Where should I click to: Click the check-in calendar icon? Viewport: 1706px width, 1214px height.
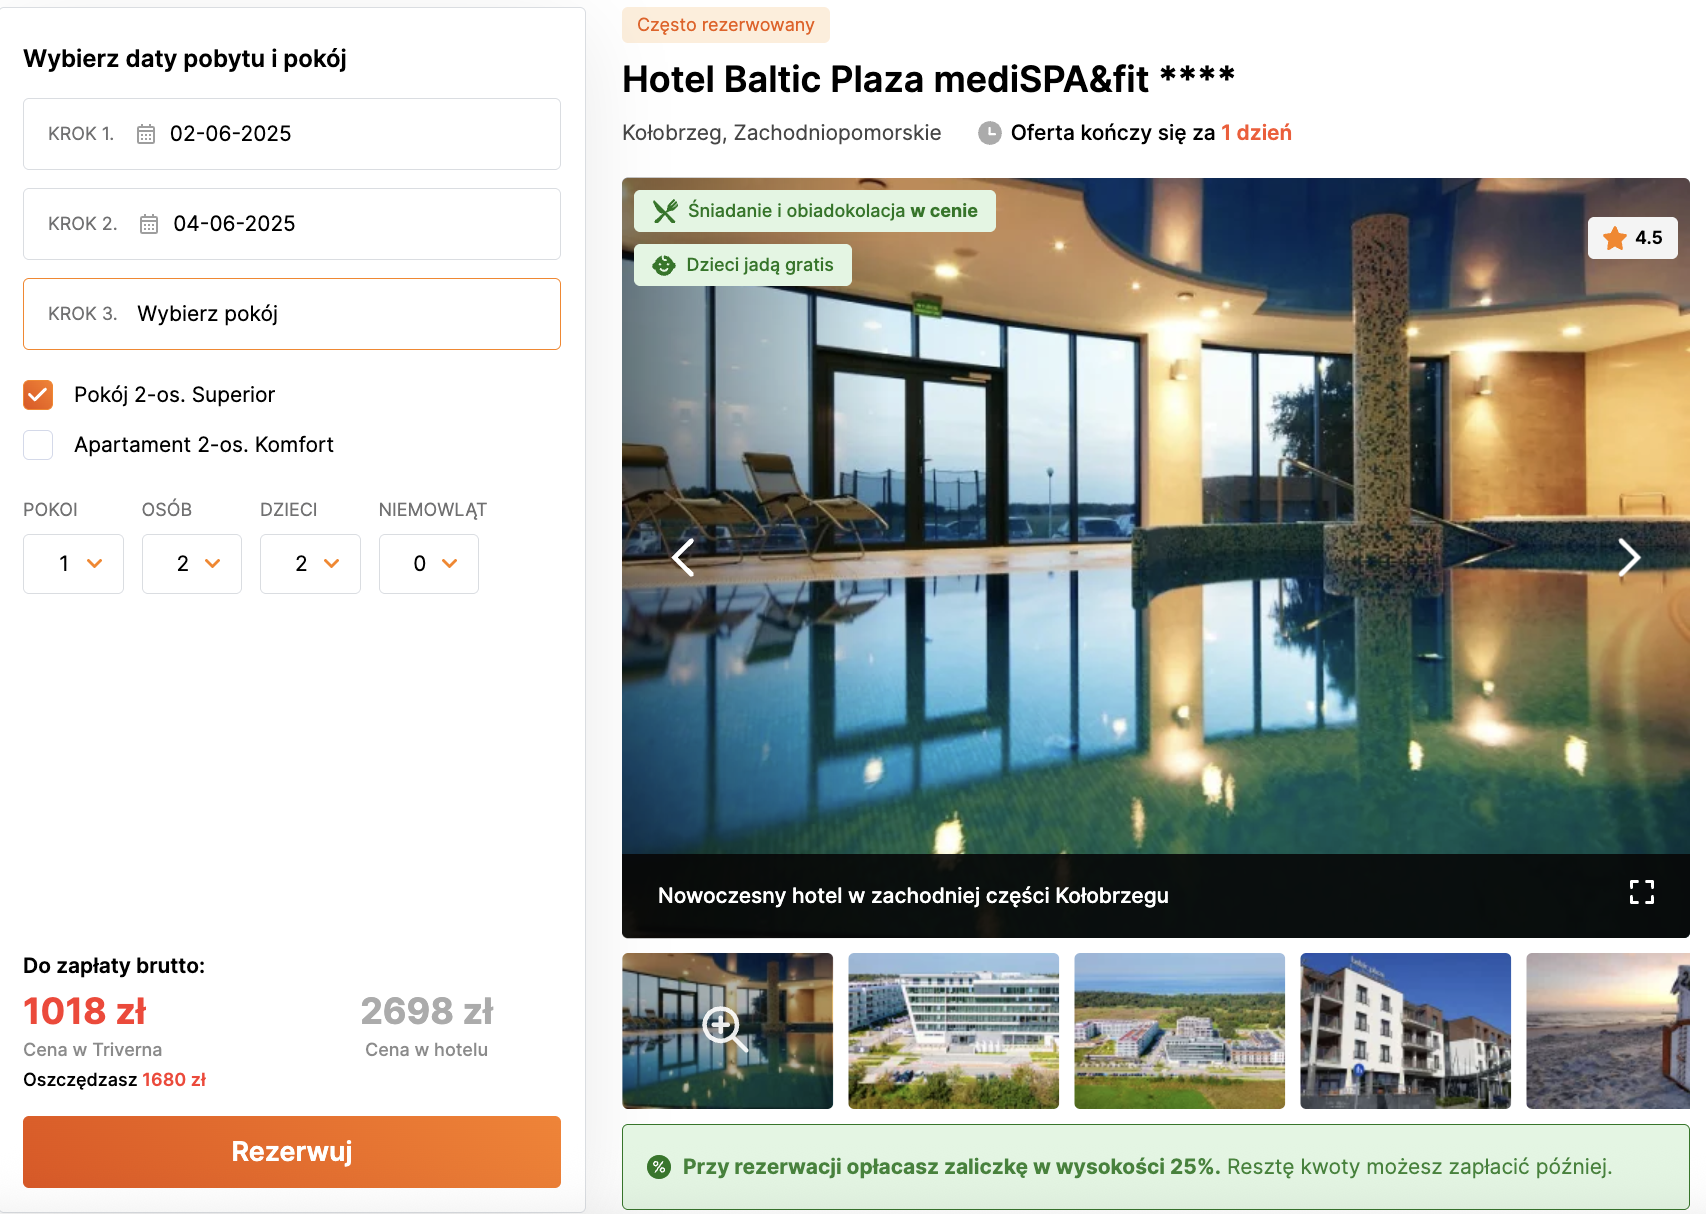[x=146, y=134]
